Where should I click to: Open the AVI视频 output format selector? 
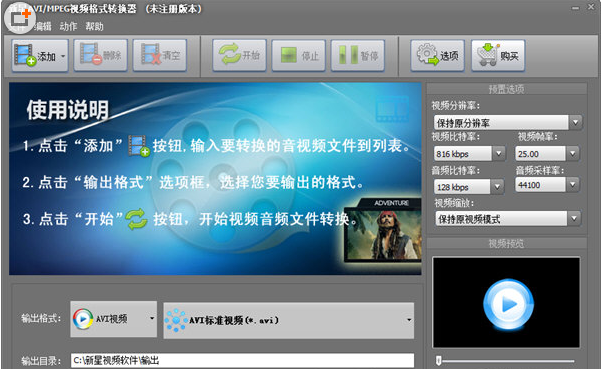coord(113,319)
